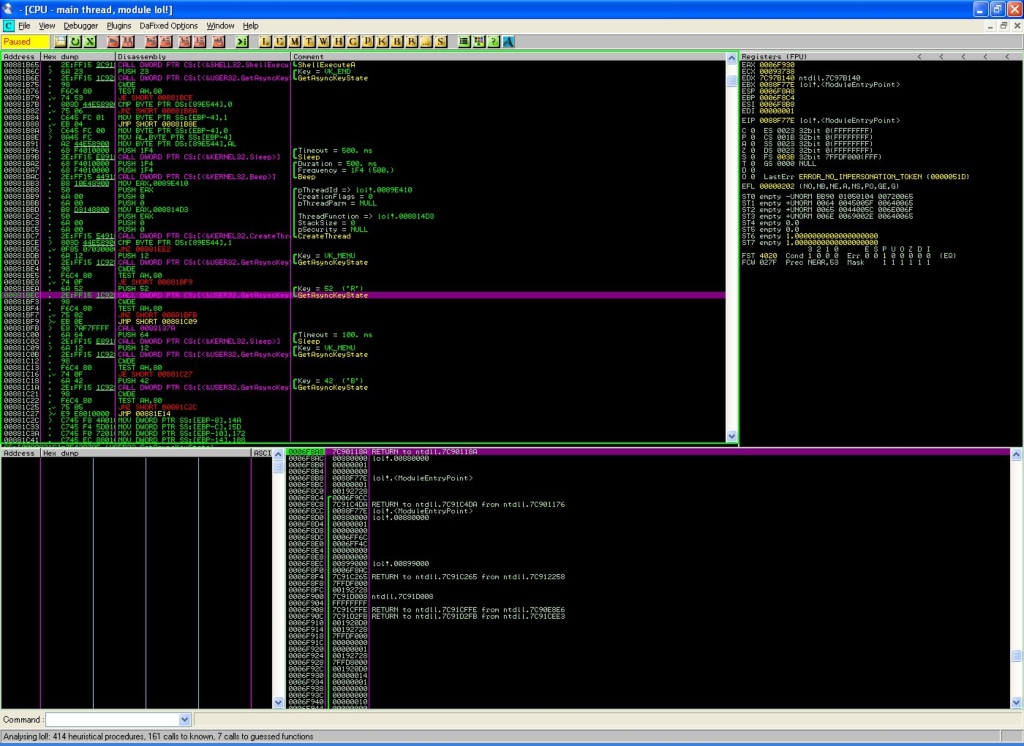Open Breakpoints with the first B icon
The image size is (1024, 746).
[397, 42]
